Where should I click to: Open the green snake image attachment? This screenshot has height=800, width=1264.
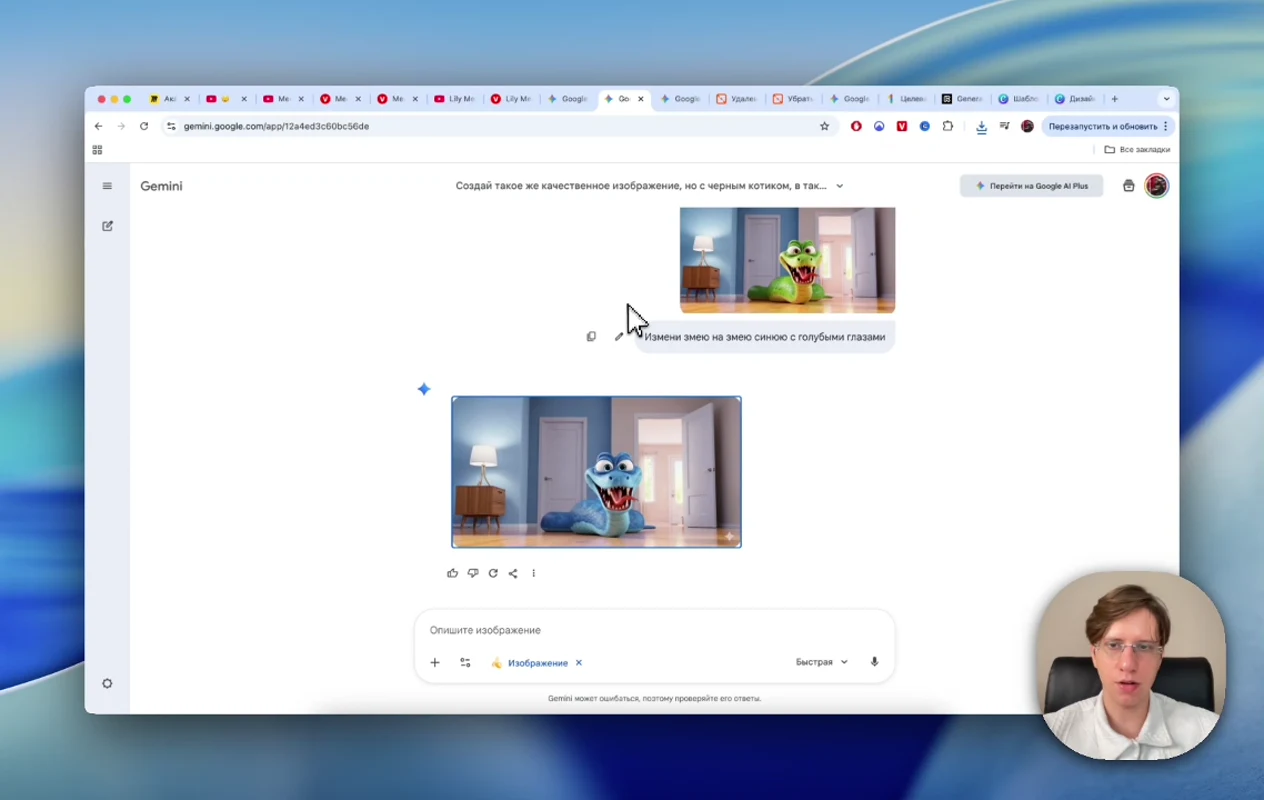pos(787,260)
